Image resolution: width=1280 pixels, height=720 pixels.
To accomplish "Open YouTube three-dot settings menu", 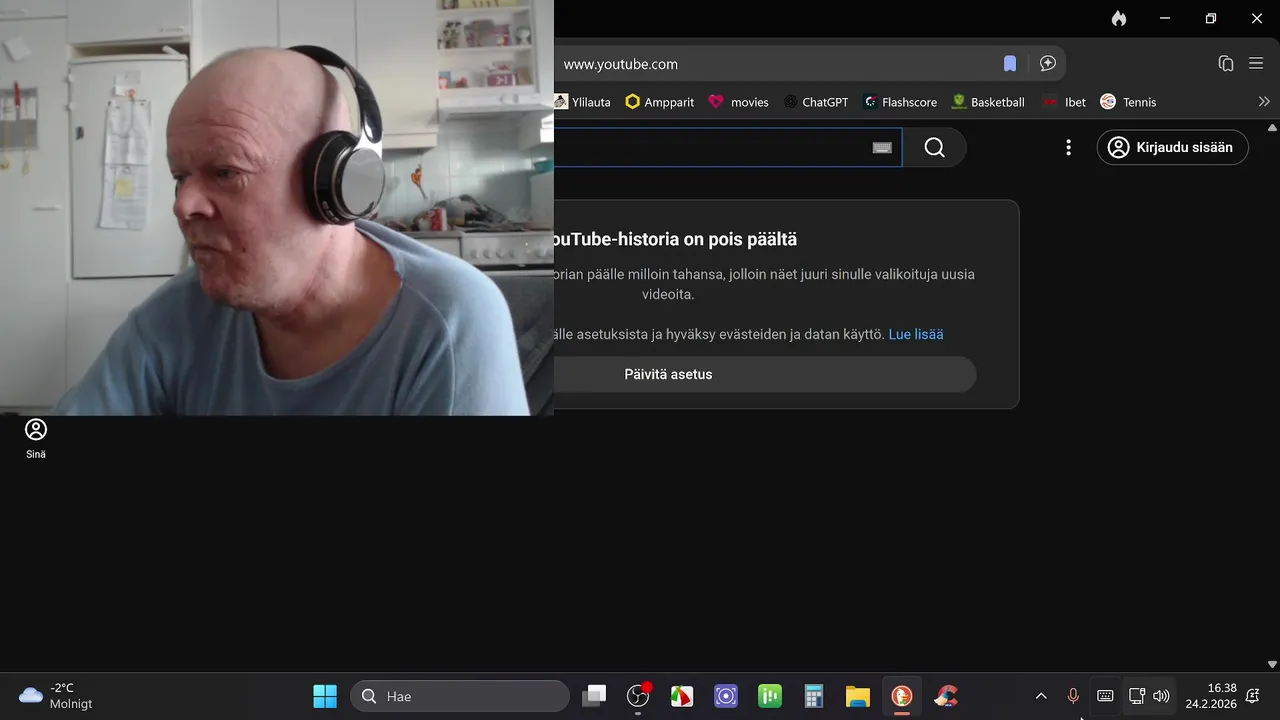I will (1068, 147).
